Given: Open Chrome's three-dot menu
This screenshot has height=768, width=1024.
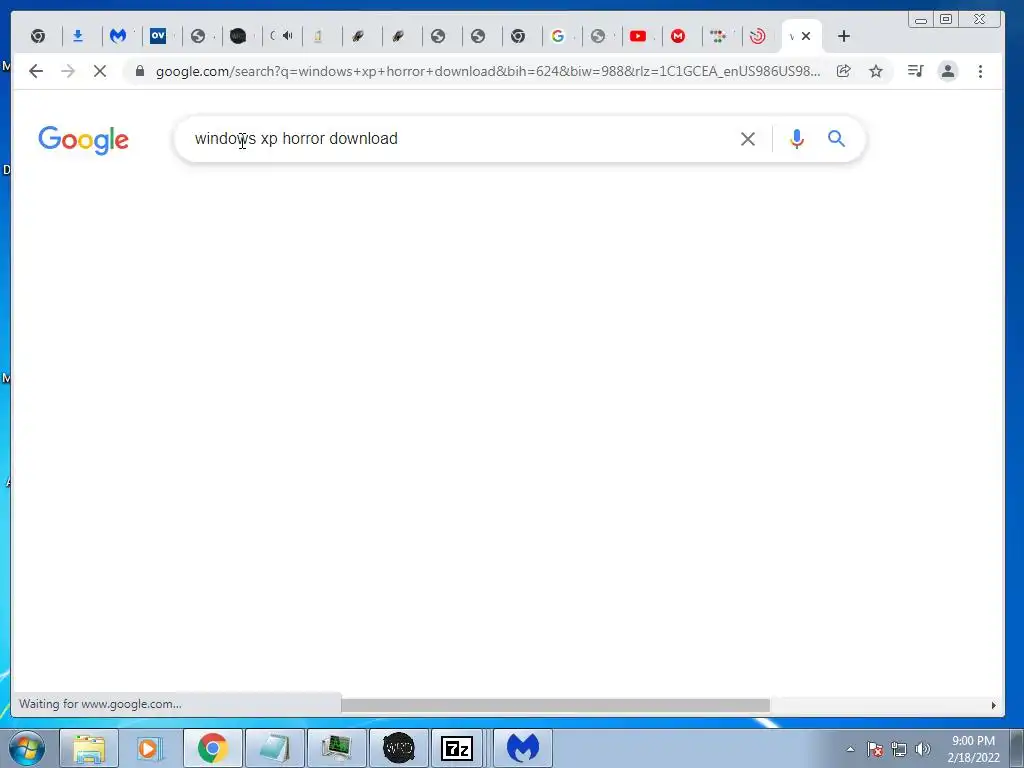Looking at the screenshot, I should (x=980, y=71).
